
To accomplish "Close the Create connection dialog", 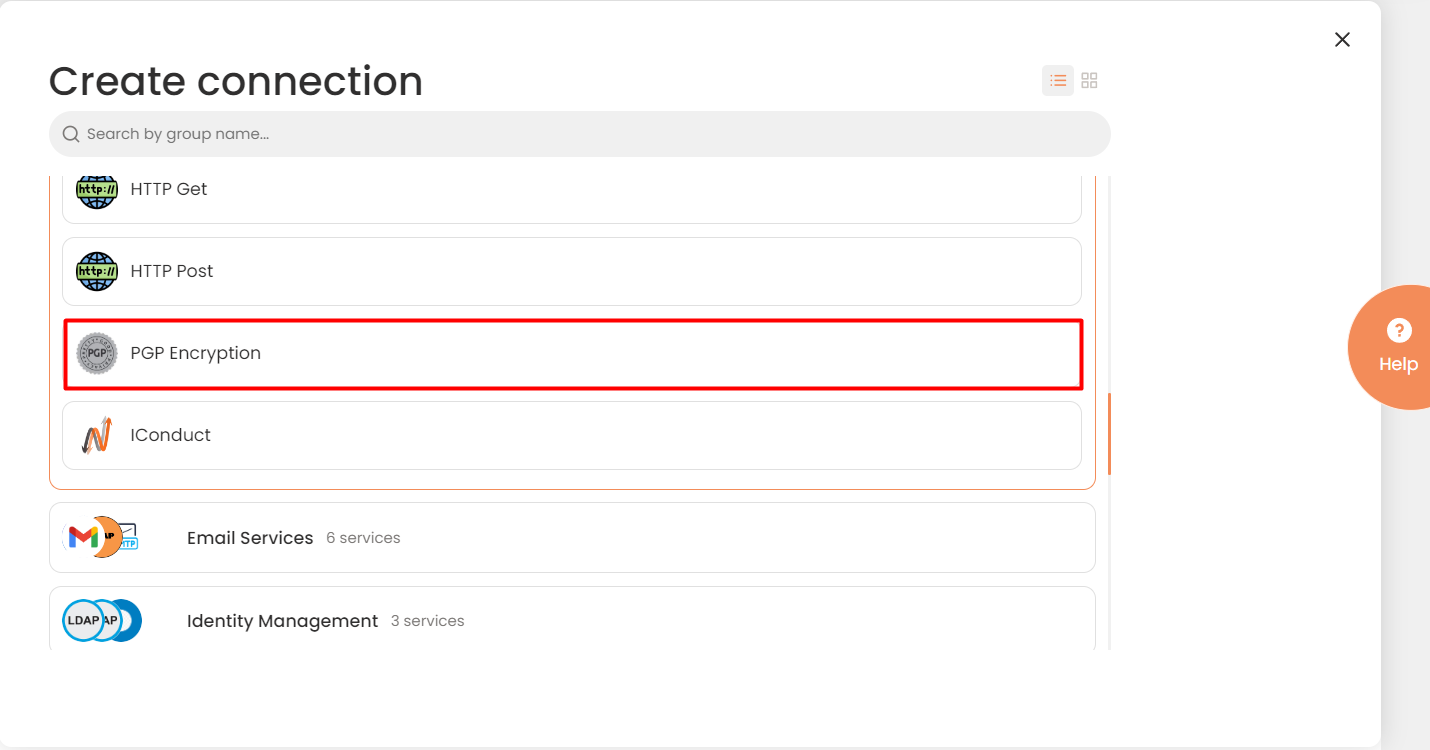I will [1342, 39].
